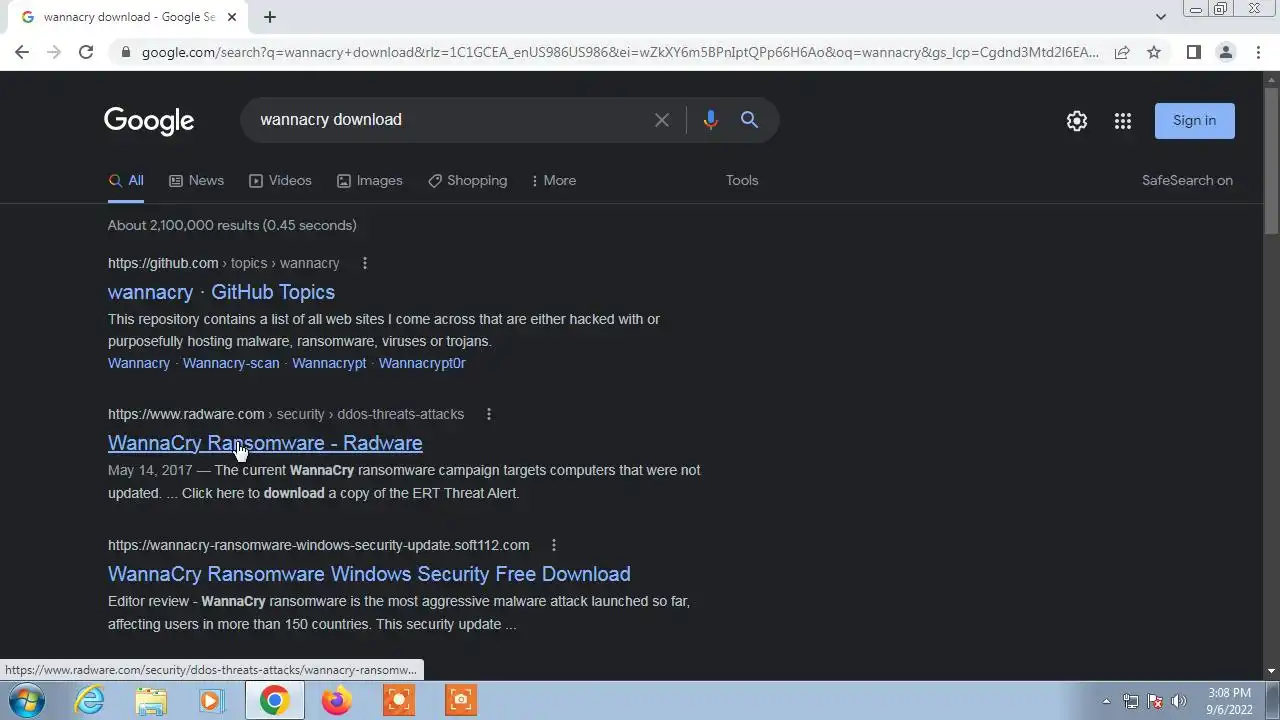Open options menu for Radware result
The image size is (1280, 720).
(x=489, y=414)
